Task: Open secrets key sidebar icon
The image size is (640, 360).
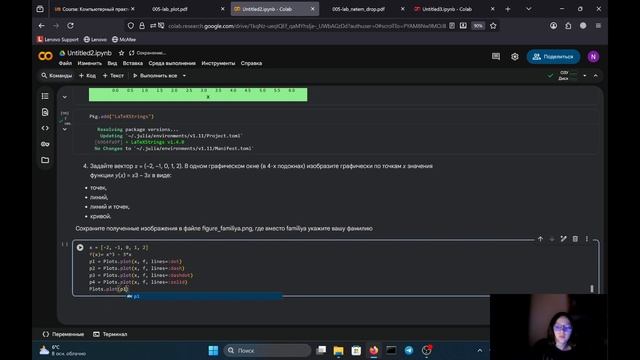Action: coord(45,144)
